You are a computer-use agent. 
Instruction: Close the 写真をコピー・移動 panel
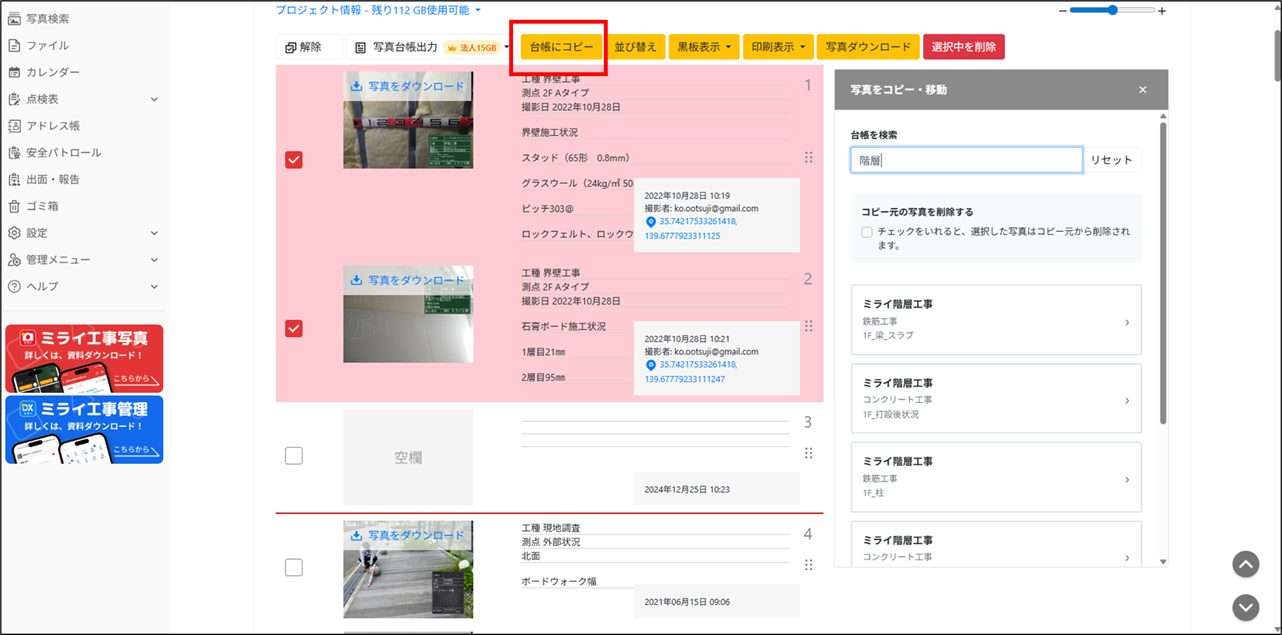pyautogui.click(x=1143, y=90)
